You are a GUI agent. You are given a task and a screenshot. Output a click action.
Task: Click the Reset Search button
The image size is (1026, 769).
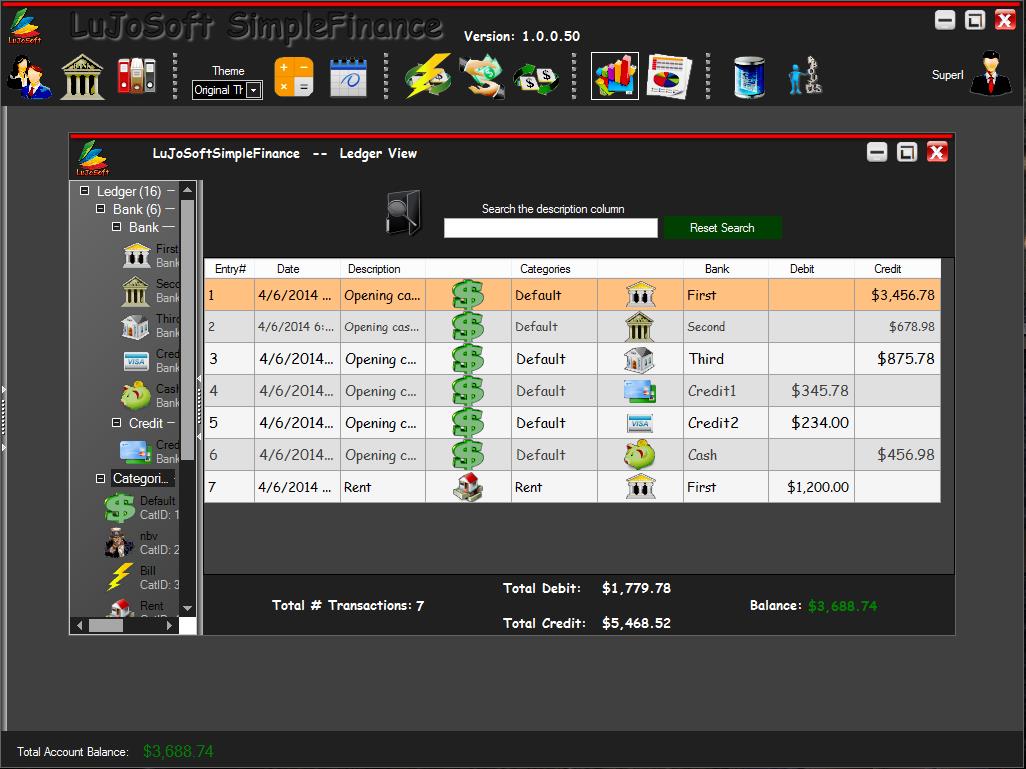[x=722, y=228]
